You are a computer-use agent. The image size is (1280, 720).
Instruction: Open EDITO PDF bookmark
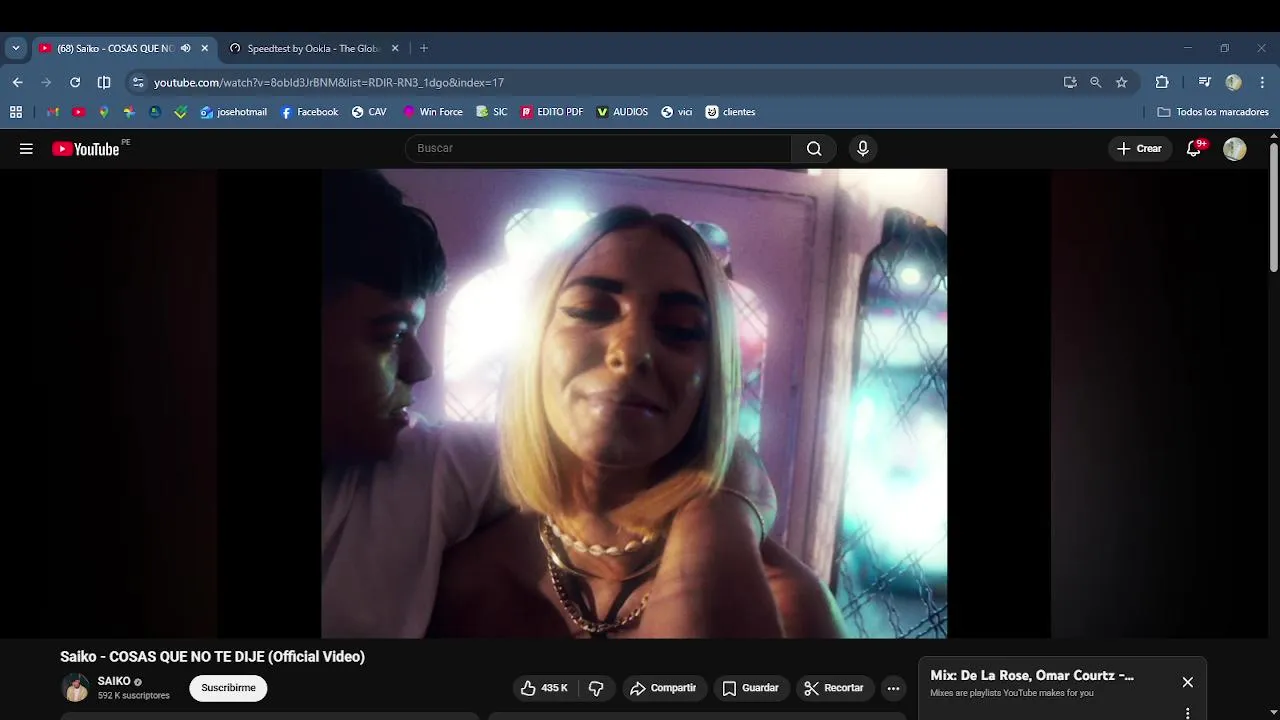552,112
